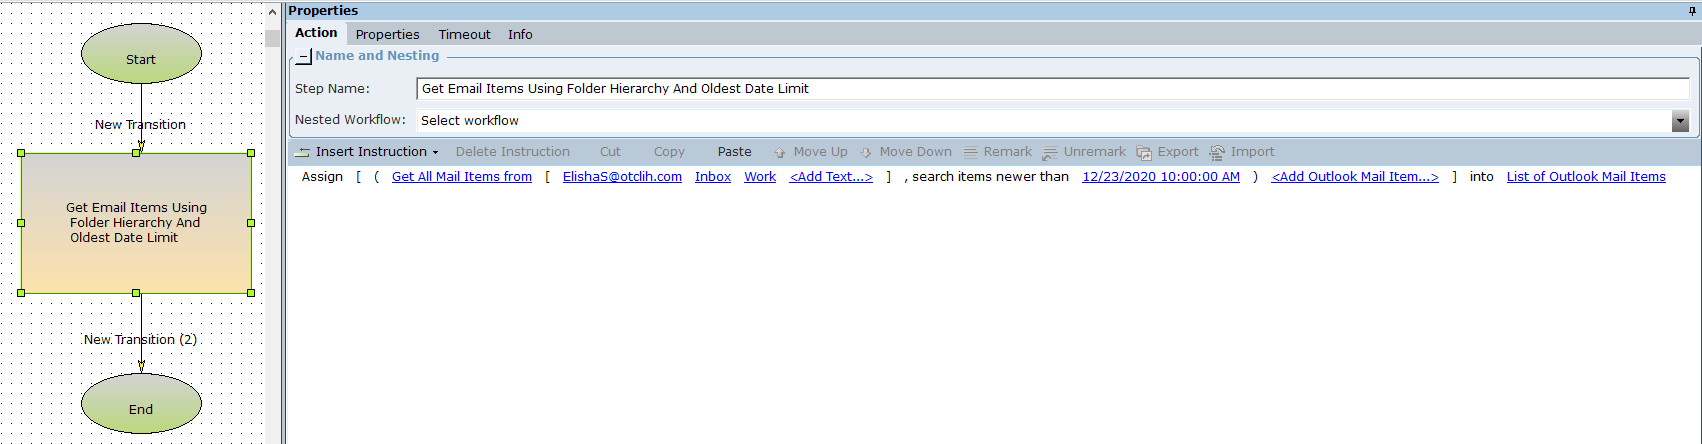Switch to the Timeout tab
This screenshot has height=444, width=1702.
(464, 34)
